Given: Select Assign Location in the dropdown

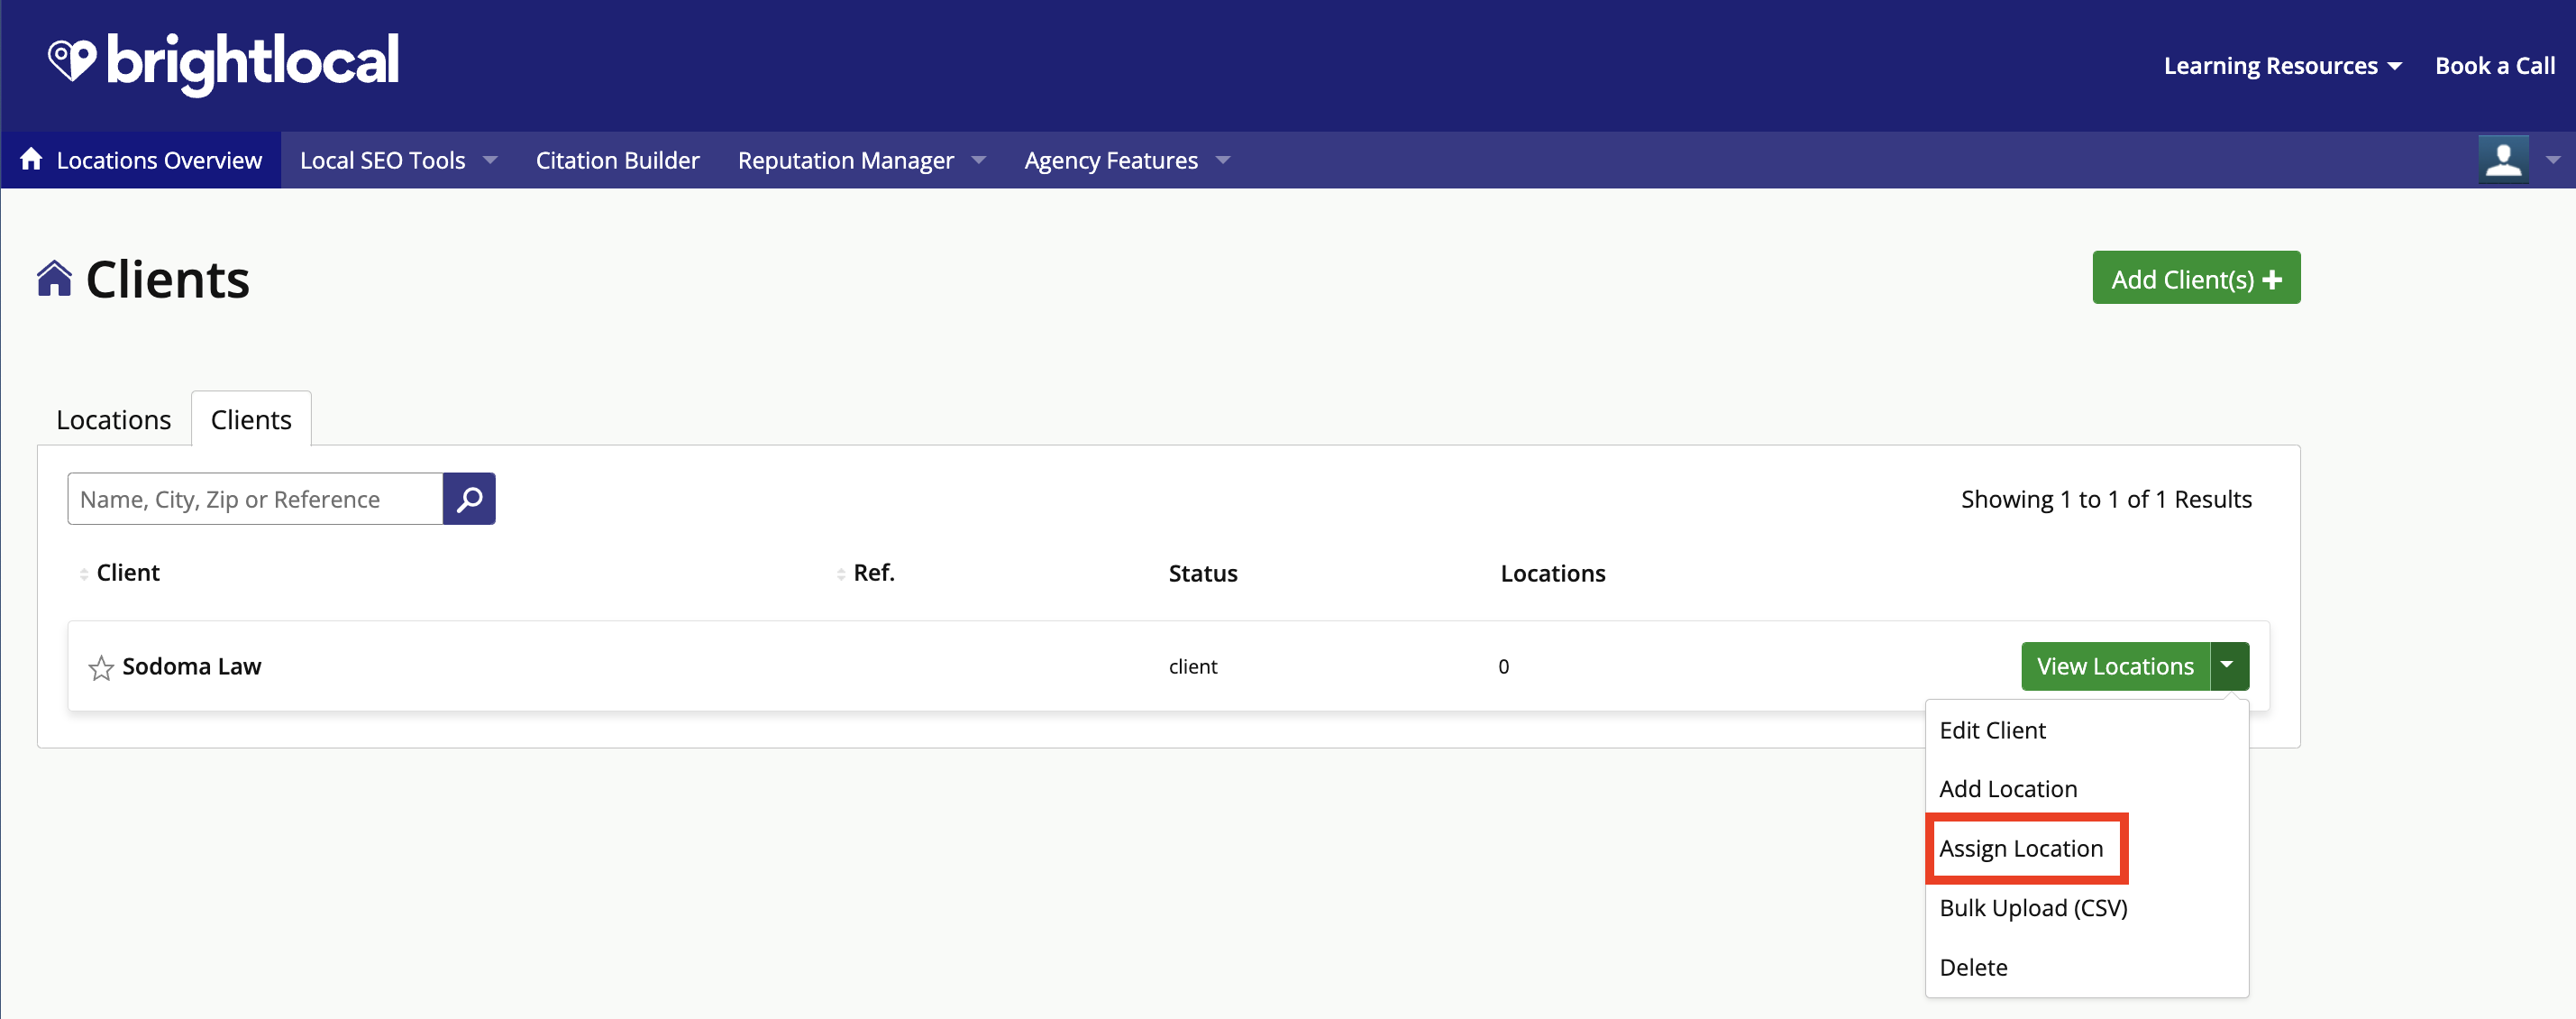Looking at the screenshot, I should point(2021,849).
